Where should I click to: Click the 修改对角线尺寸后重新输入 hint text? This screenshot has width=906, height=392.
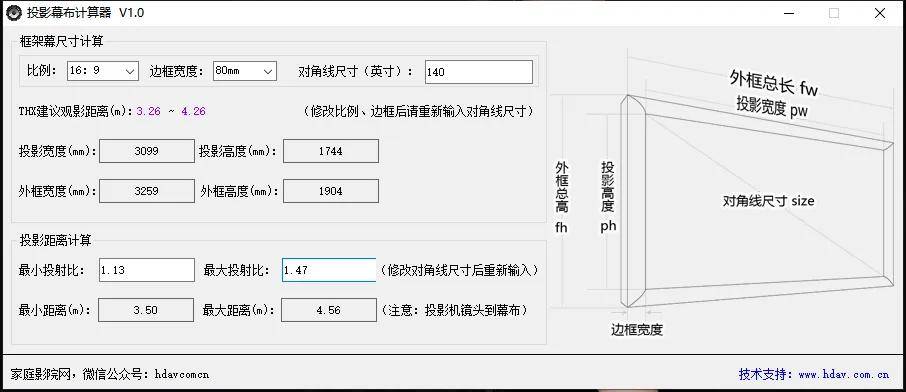[459, 270]
